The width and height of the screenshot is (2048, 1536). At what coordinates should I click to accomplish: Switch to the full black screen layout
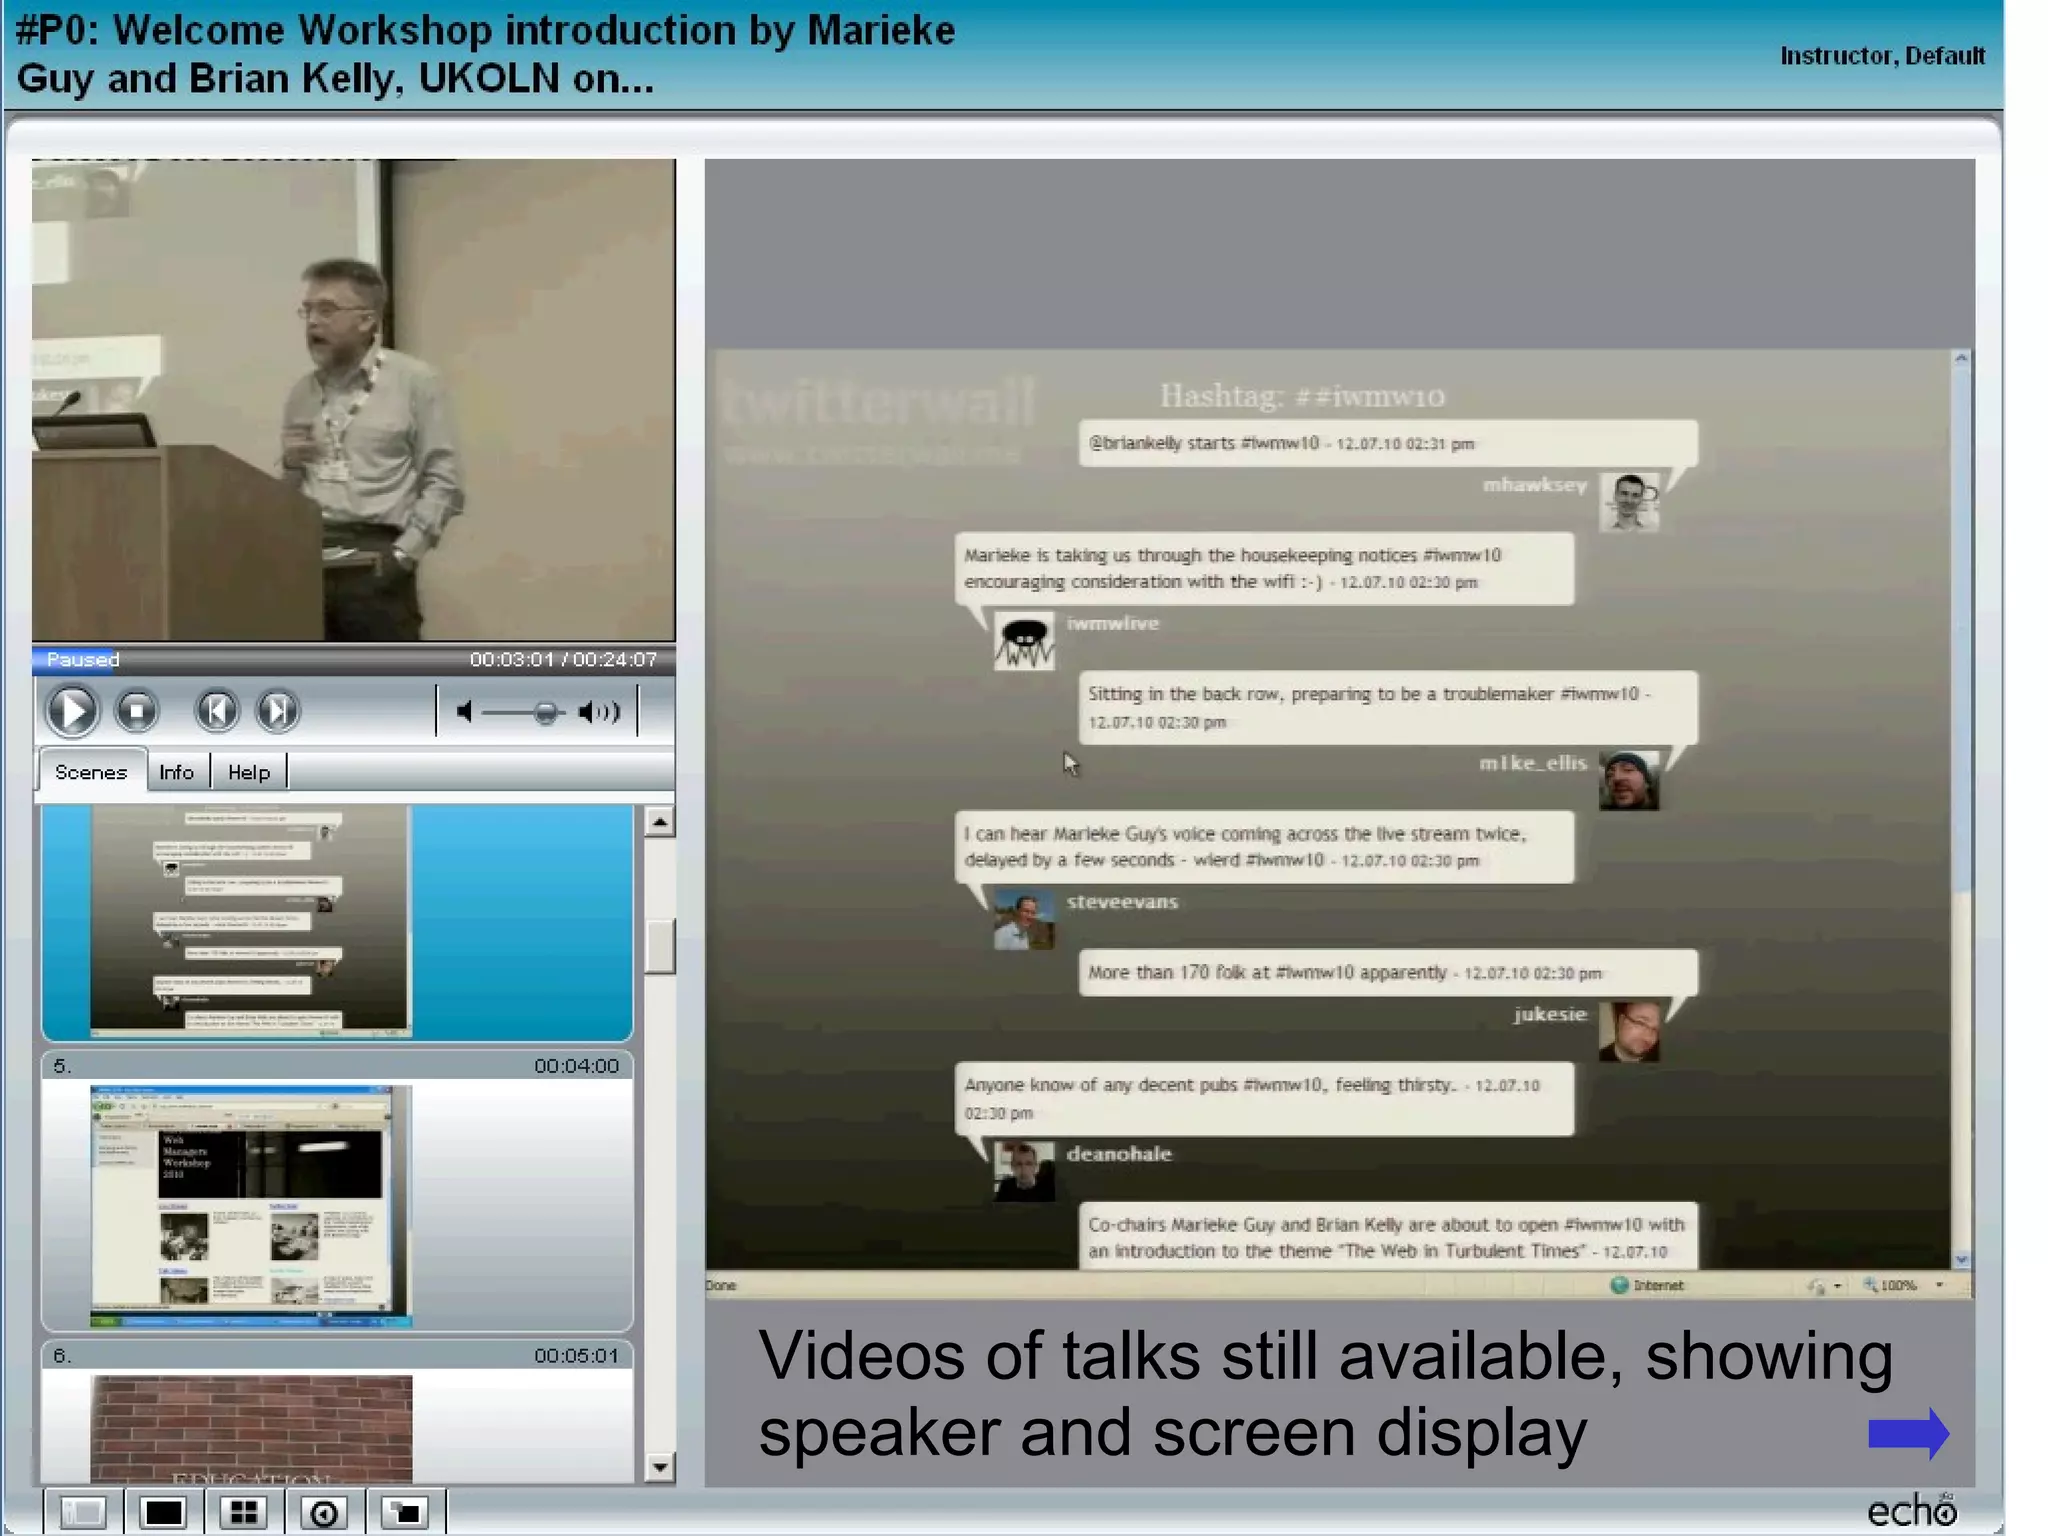click(164, 1512)
